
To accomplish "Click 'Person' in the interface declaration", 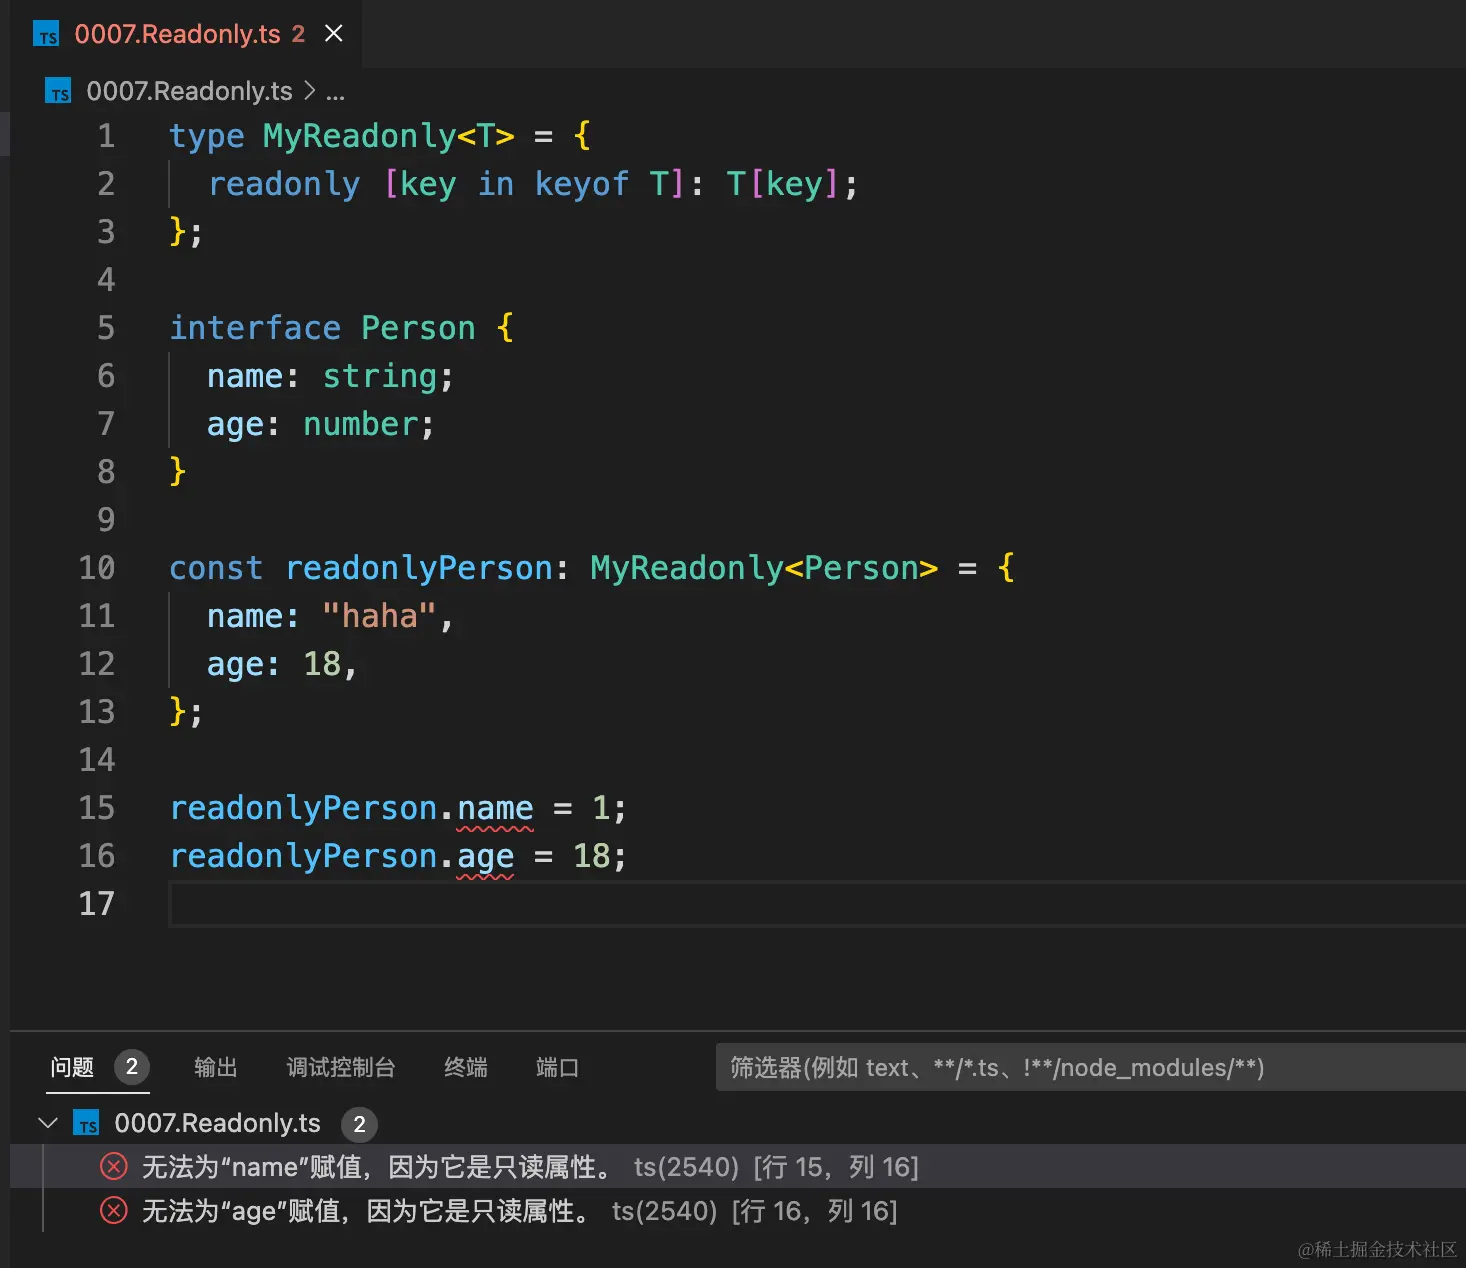I will (418, 328).
